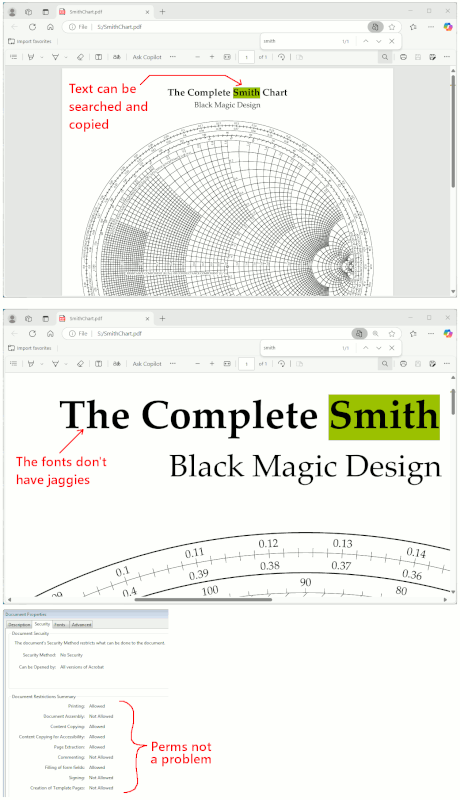Image resolution: width=460 pixels, height=800 pixels.
Task: Print the PDF from upper browser window
Action: point(403,57)
